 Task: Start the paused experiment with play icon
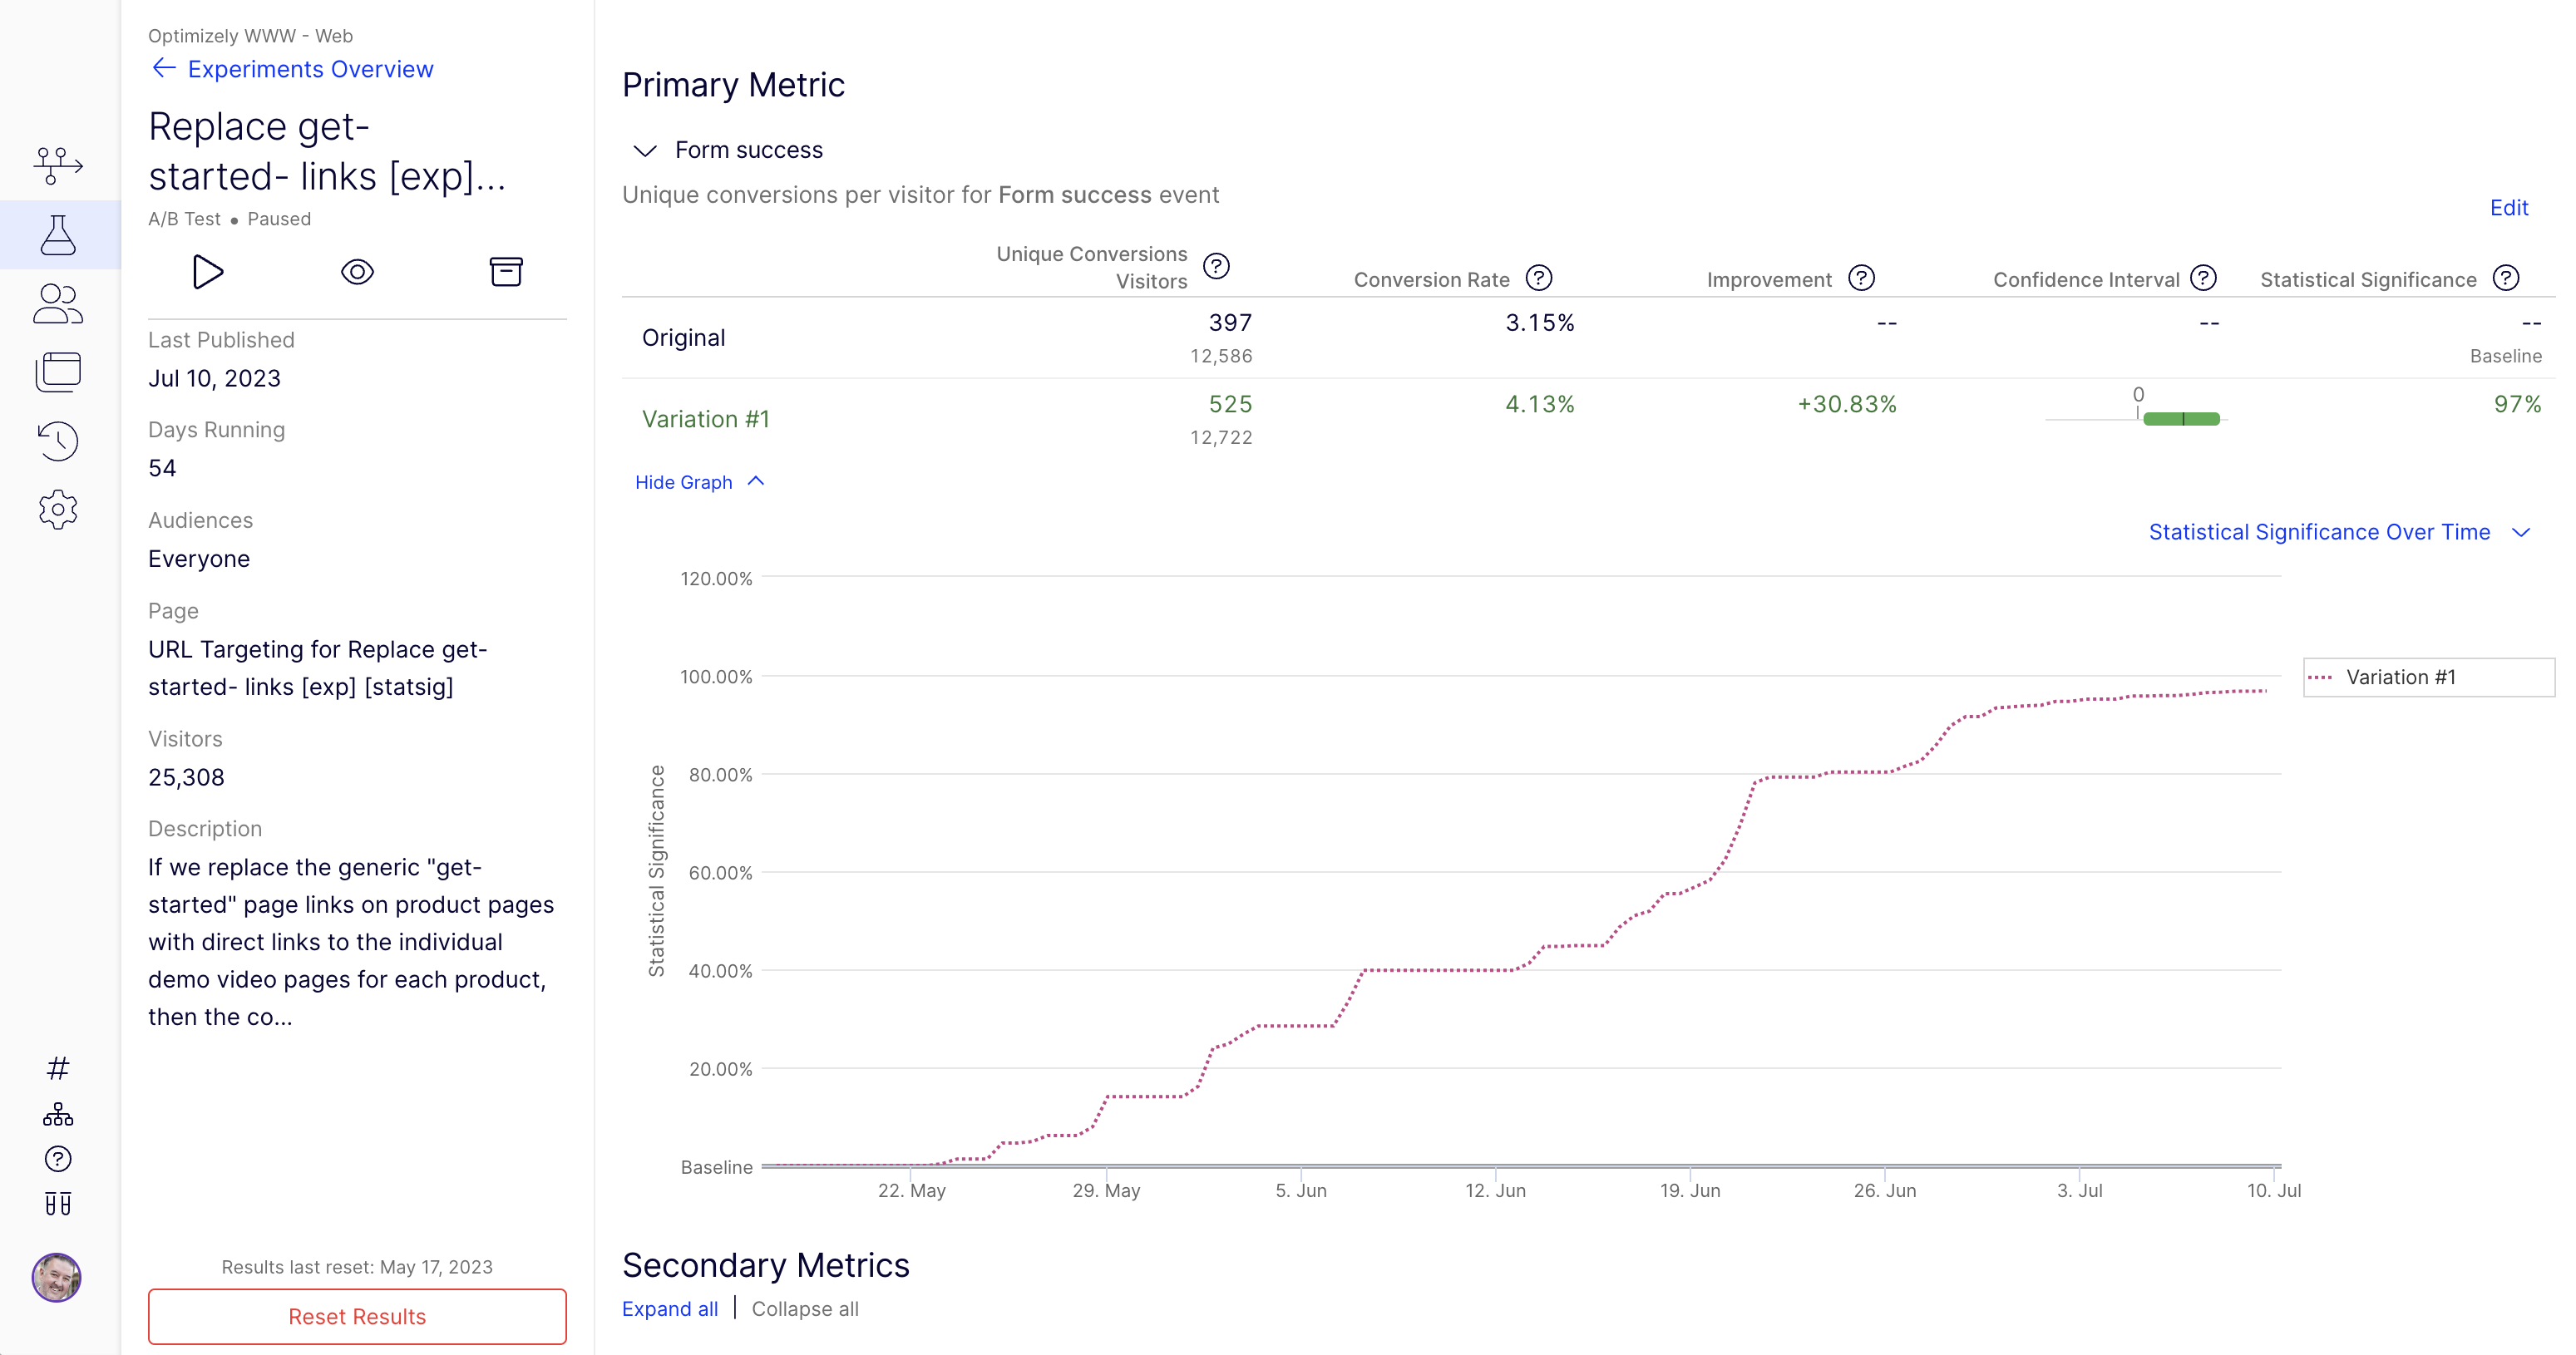click(207, 272)
